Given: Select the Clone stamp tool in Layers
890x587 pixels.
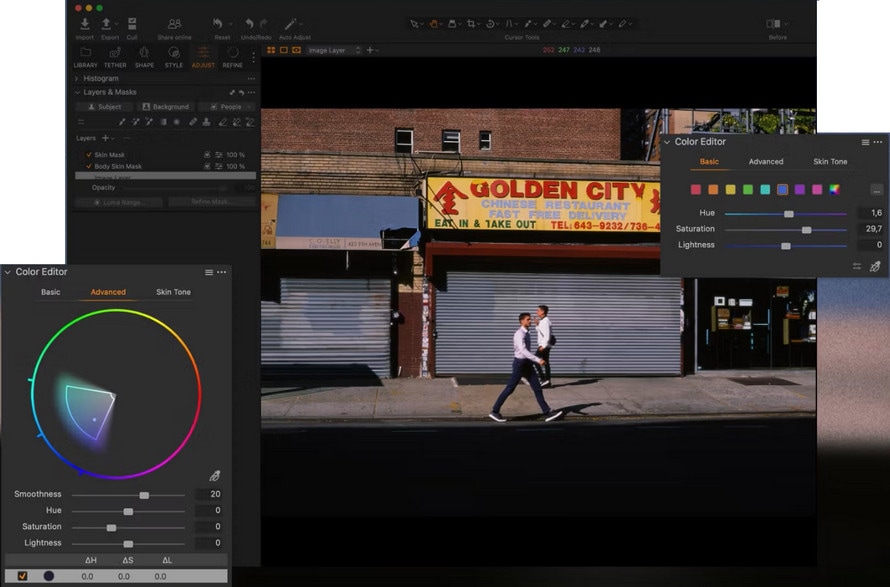Looking at the screenshot, I should pos(207,122).
